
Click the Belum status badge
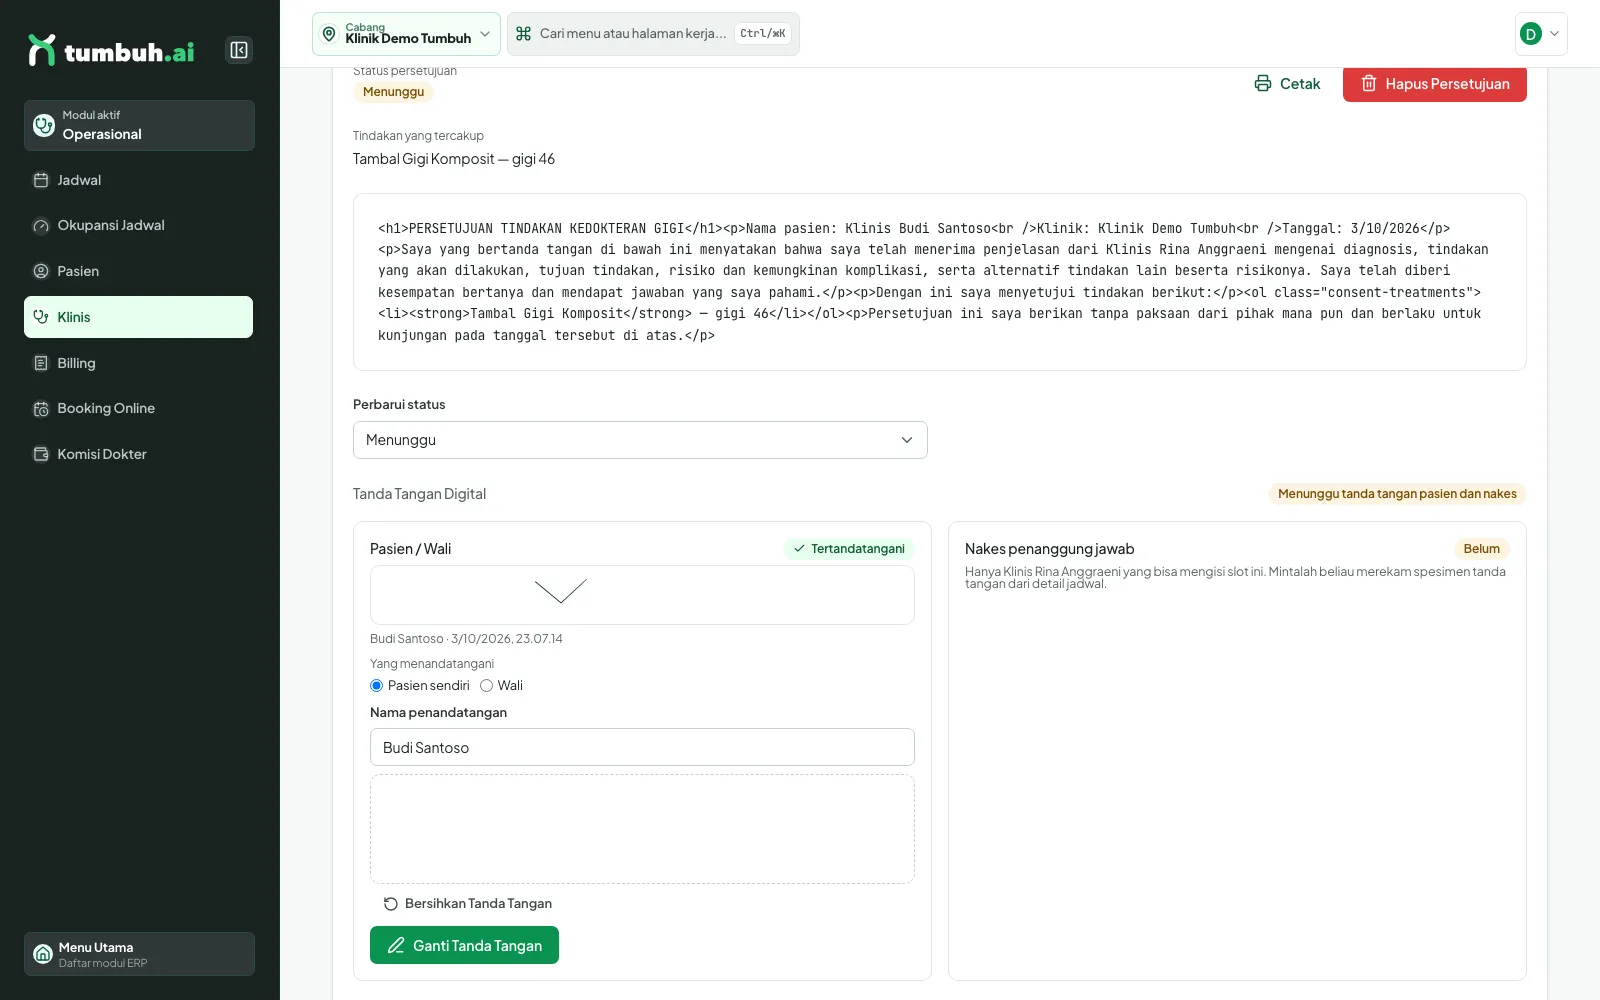(1481, 549)
